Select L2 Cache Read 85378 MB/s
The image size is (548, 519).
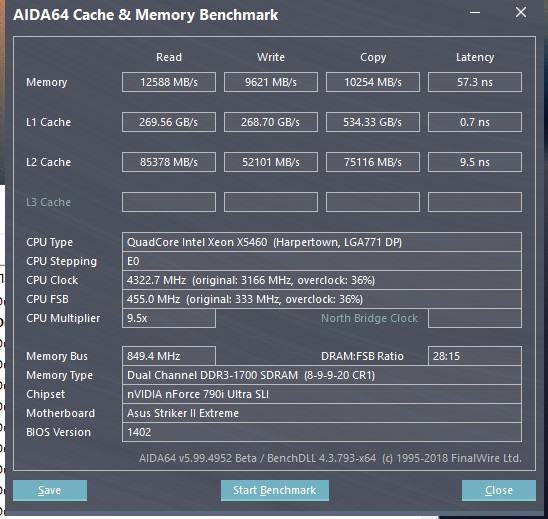169,162
